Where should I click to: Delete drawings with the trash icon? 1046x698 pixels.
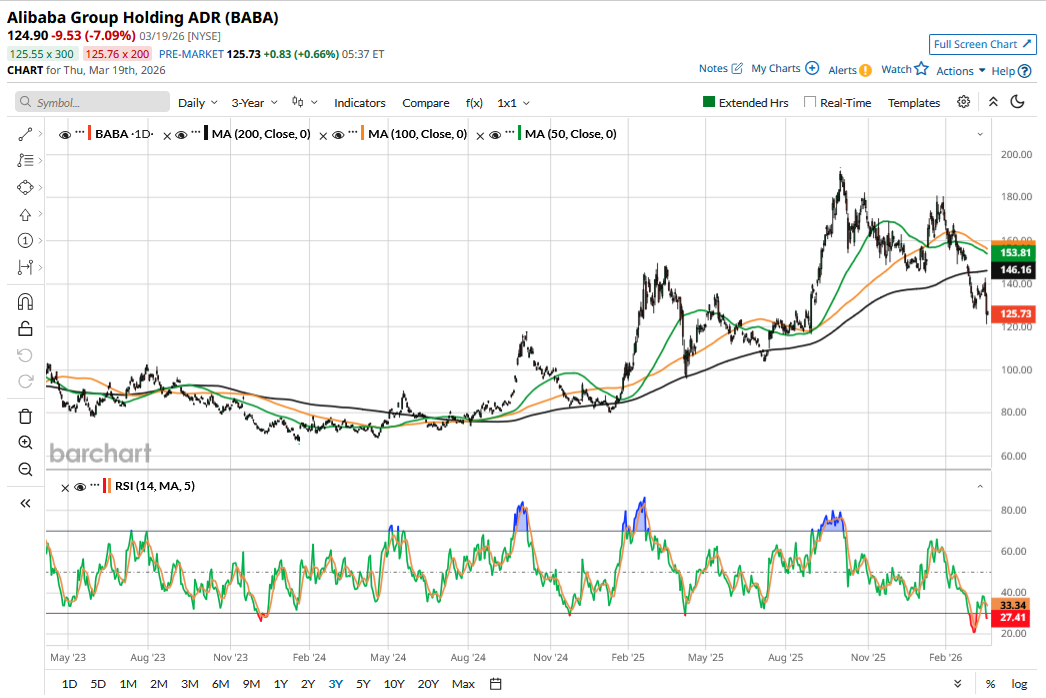point(26,416)
